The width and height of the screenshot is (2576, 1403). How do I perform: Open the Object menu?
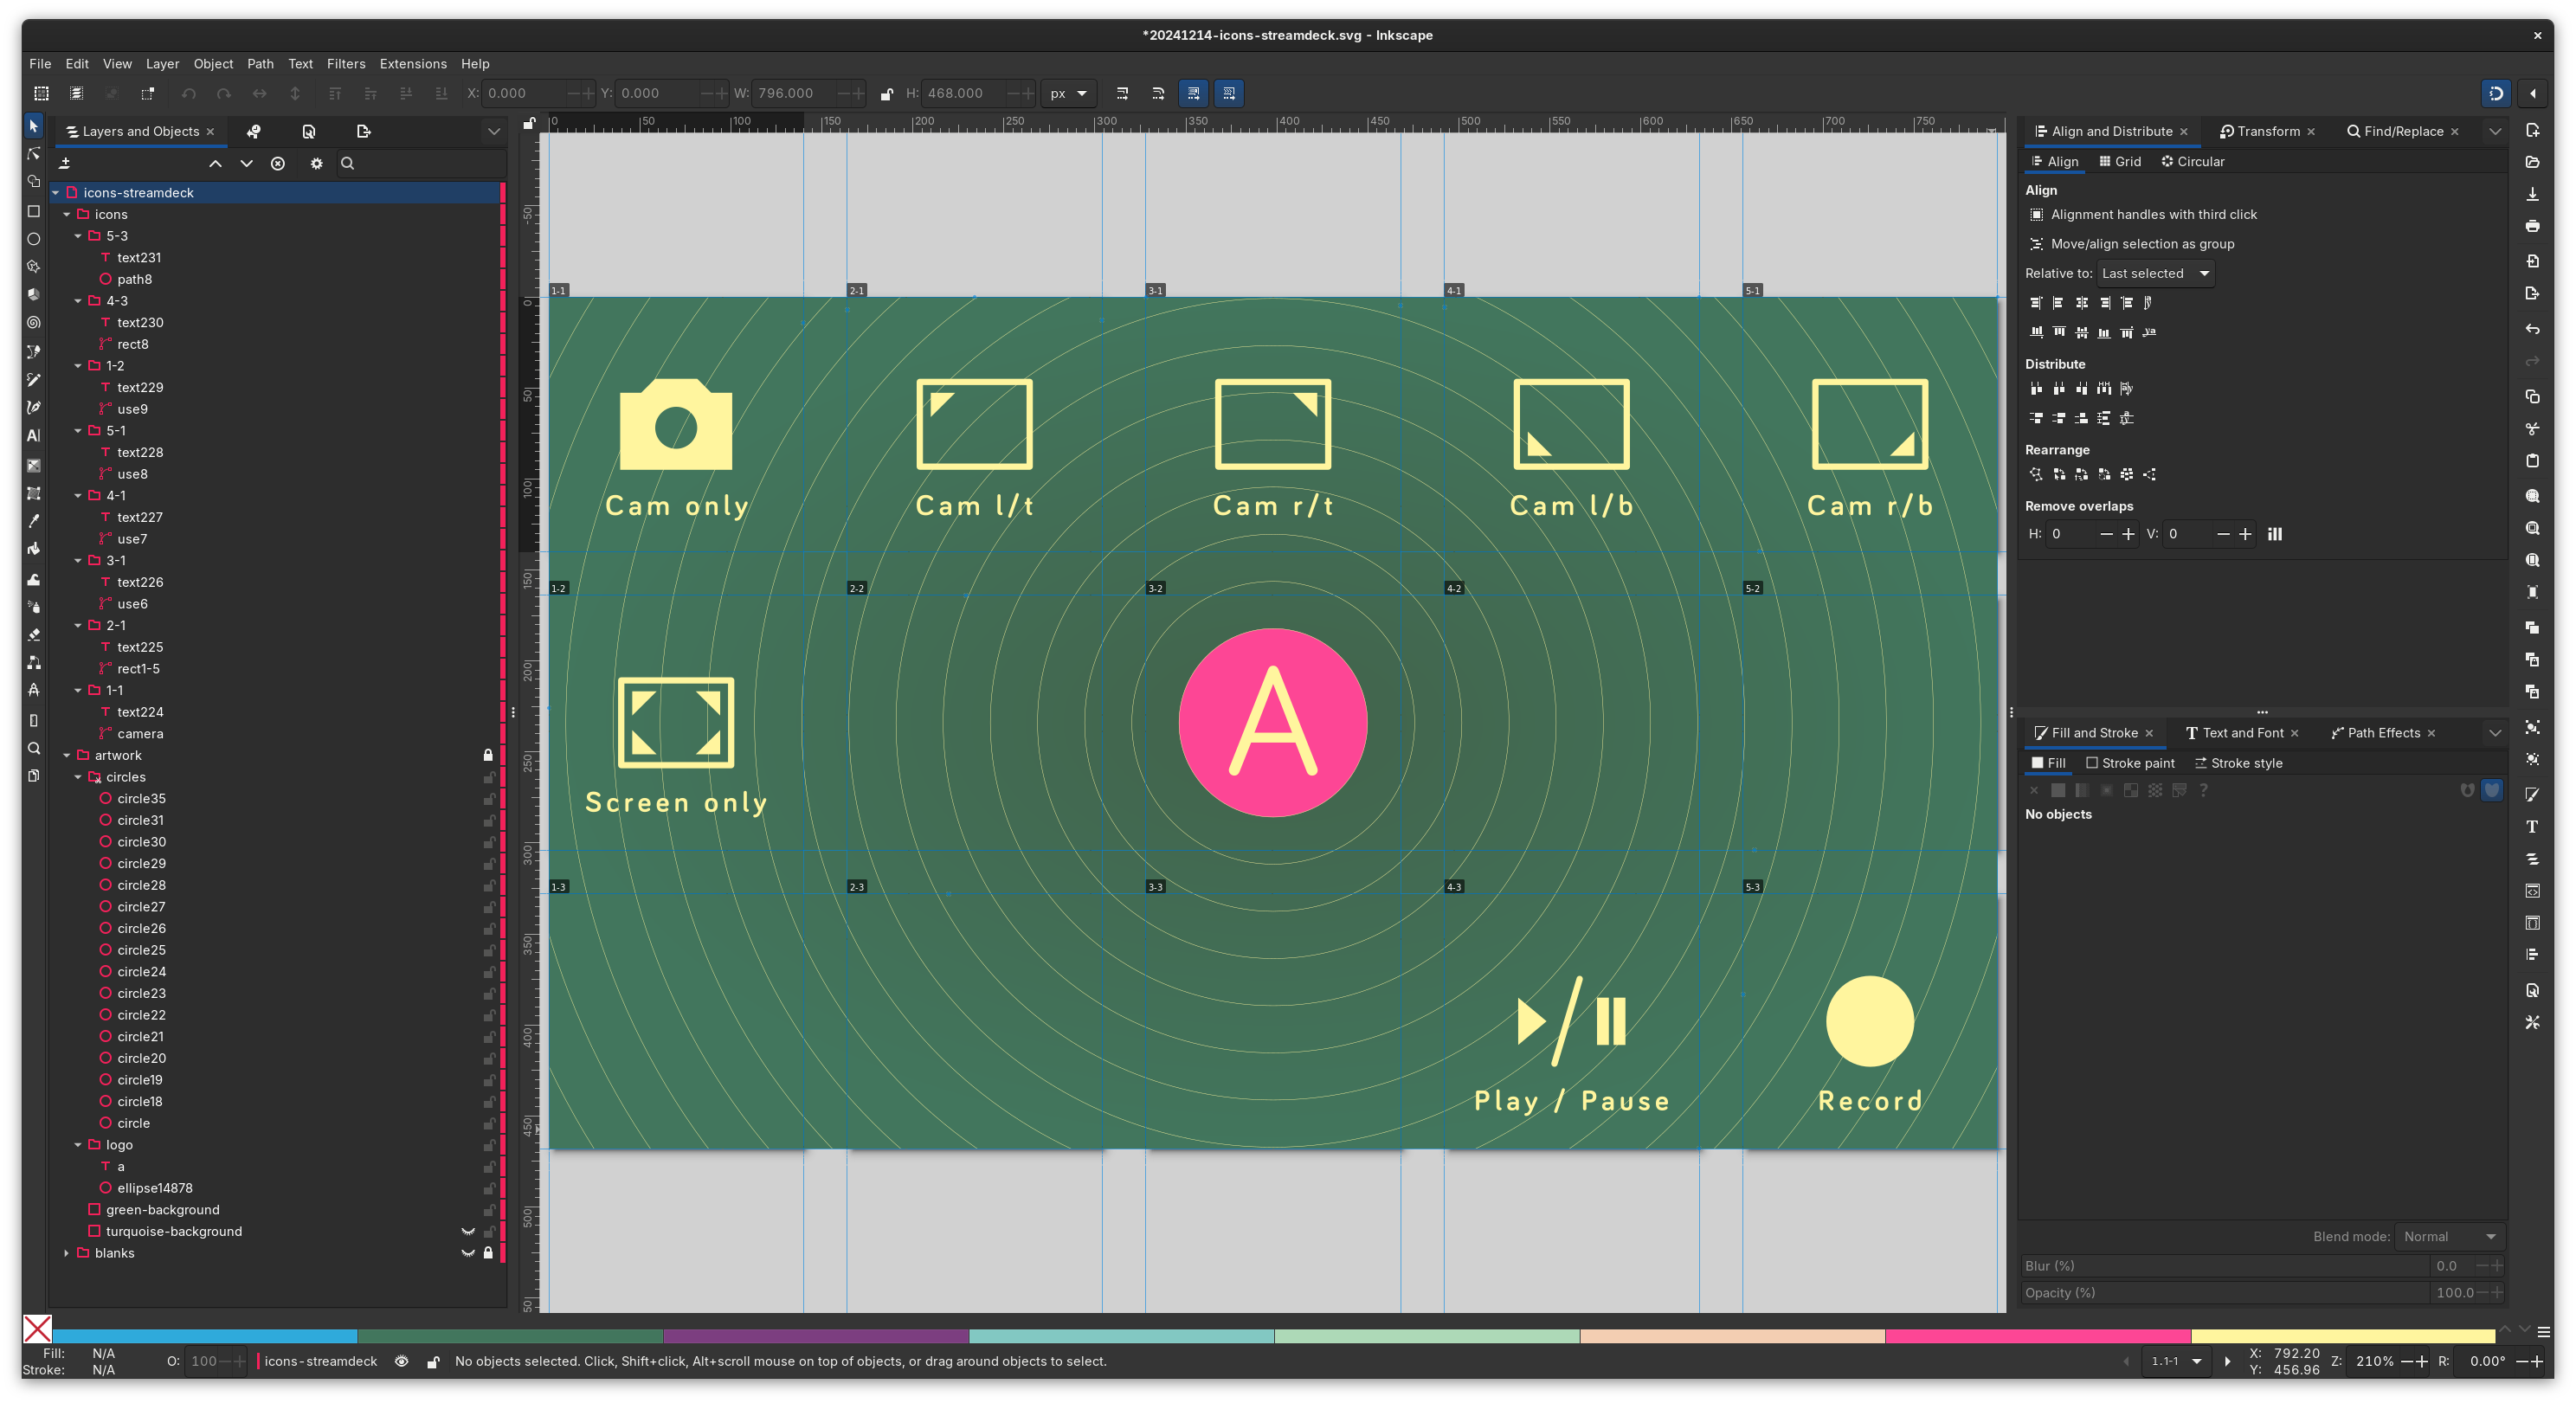click(x=213, y=63)
